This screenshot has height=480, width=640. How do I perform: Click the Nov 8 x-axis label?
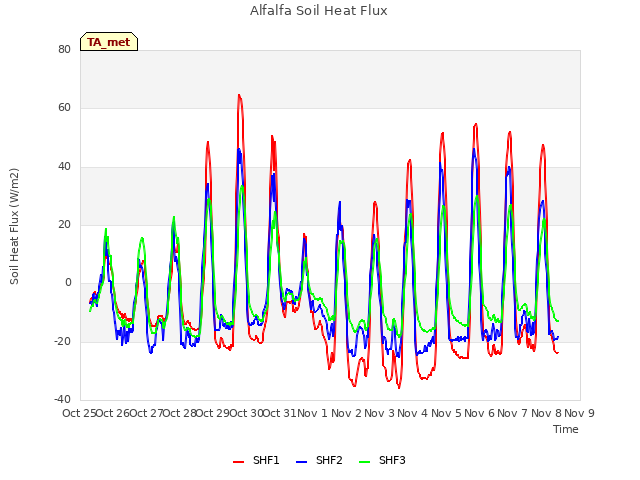click(546, 413)
